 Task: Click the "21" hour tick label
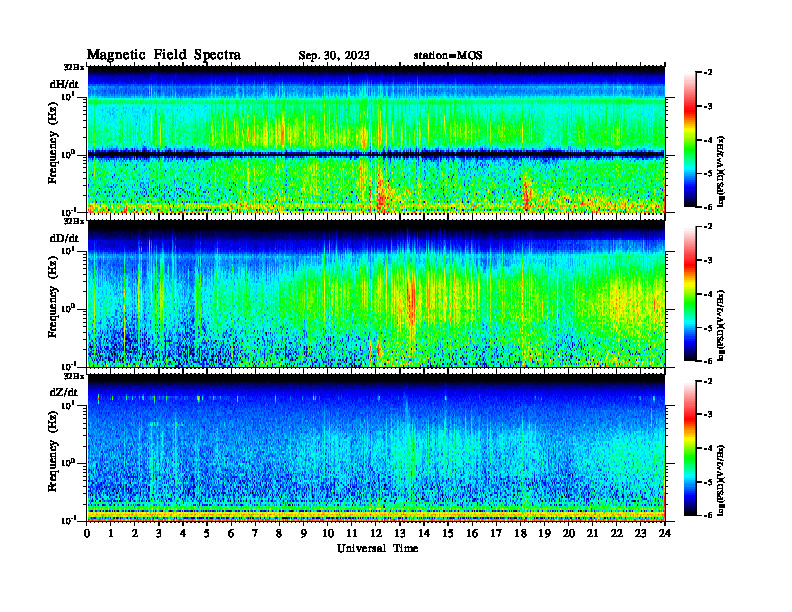[592, 534]
